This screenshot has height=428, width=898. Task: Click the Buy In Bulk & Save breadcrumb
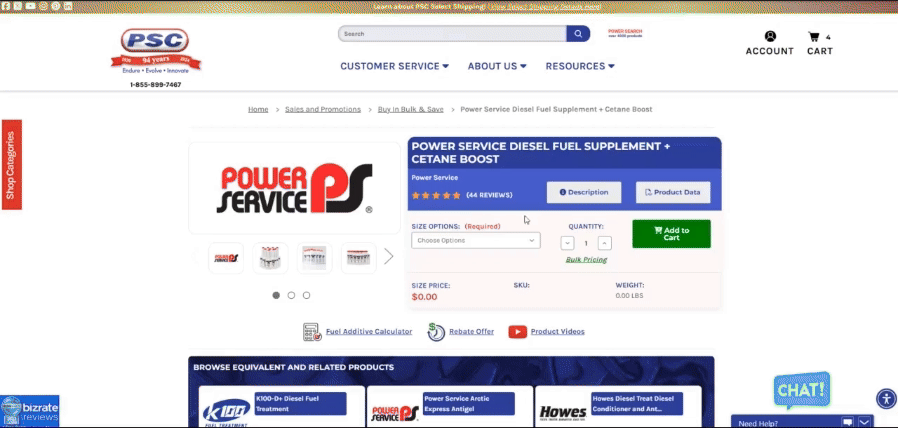click(411, 109)
